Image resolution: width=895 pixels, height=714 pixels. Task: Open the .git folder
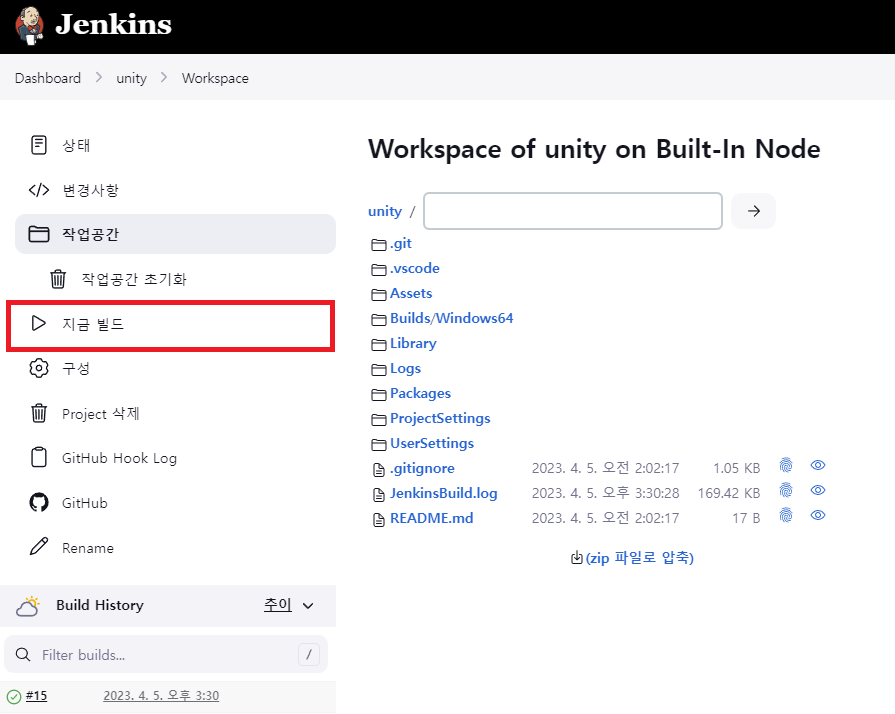coord(401,244)
